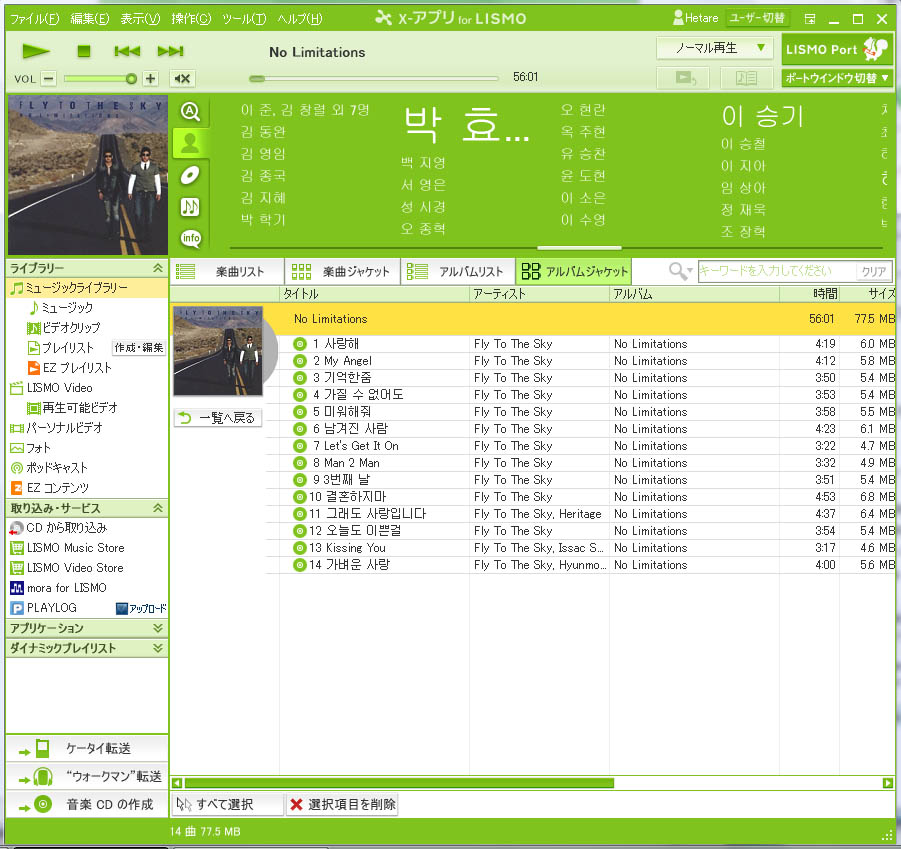
Task: Open the 編集(E) menu
Action: coord(90,19)
